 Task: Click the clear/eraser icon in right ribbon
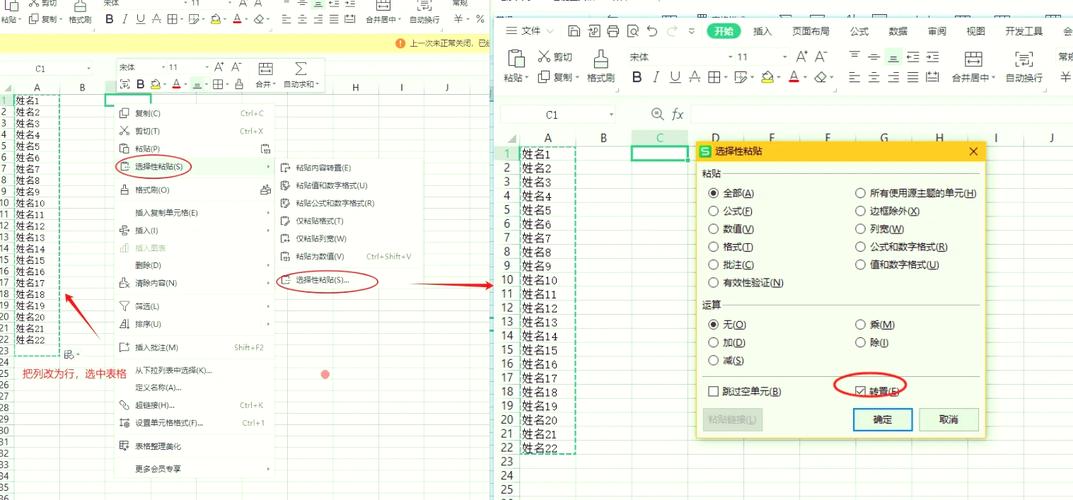pos(820,77)
